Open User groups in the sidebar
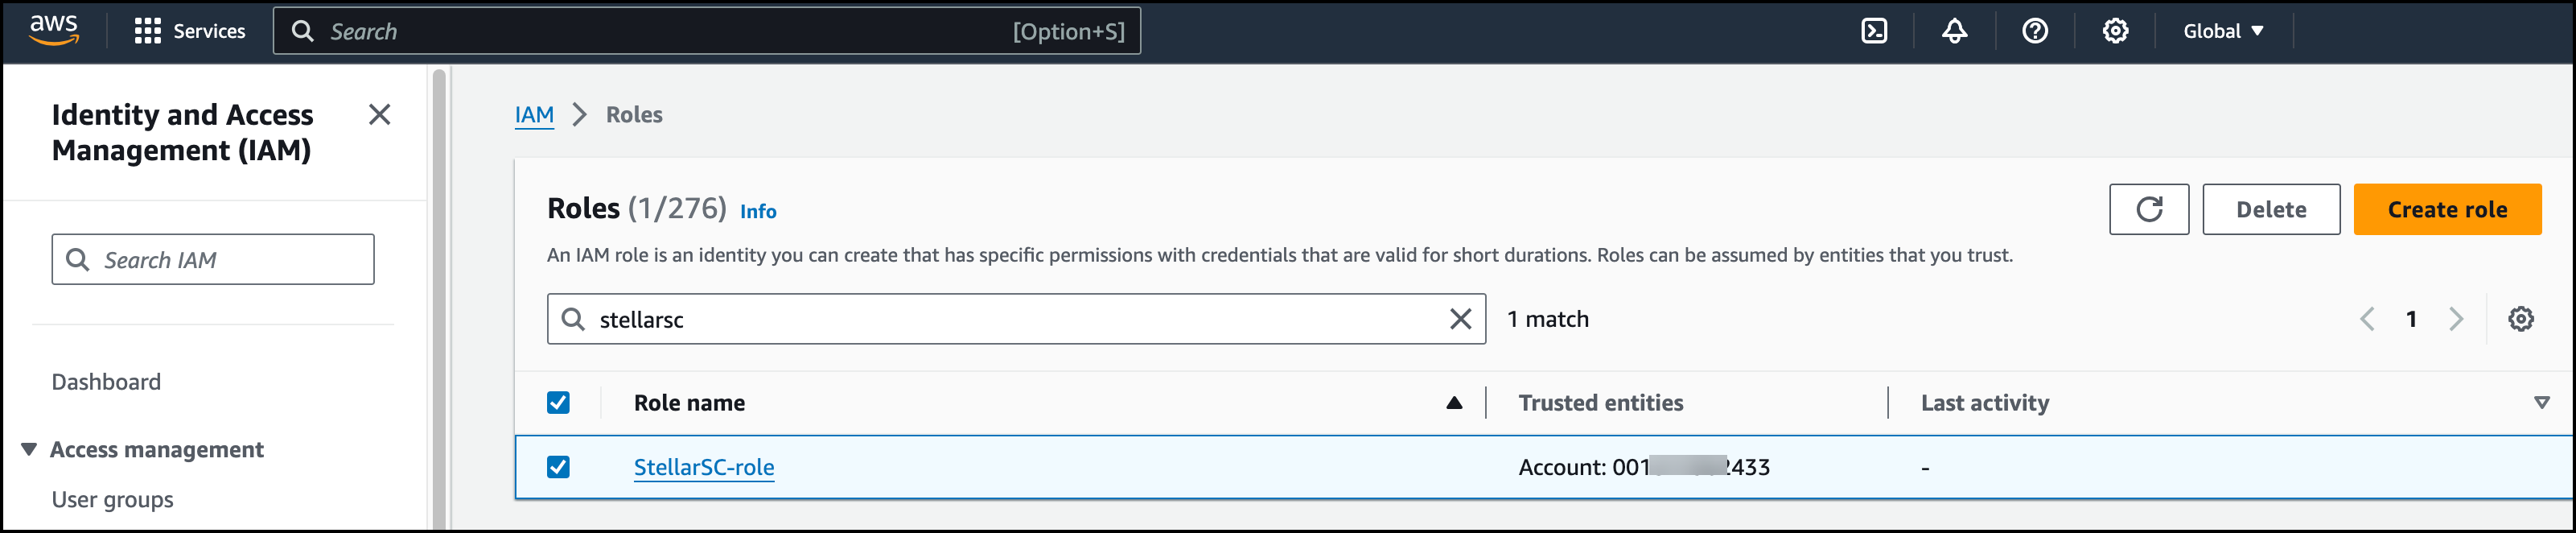This screenshot has width=2576, height=533. [x=112, y=500]
